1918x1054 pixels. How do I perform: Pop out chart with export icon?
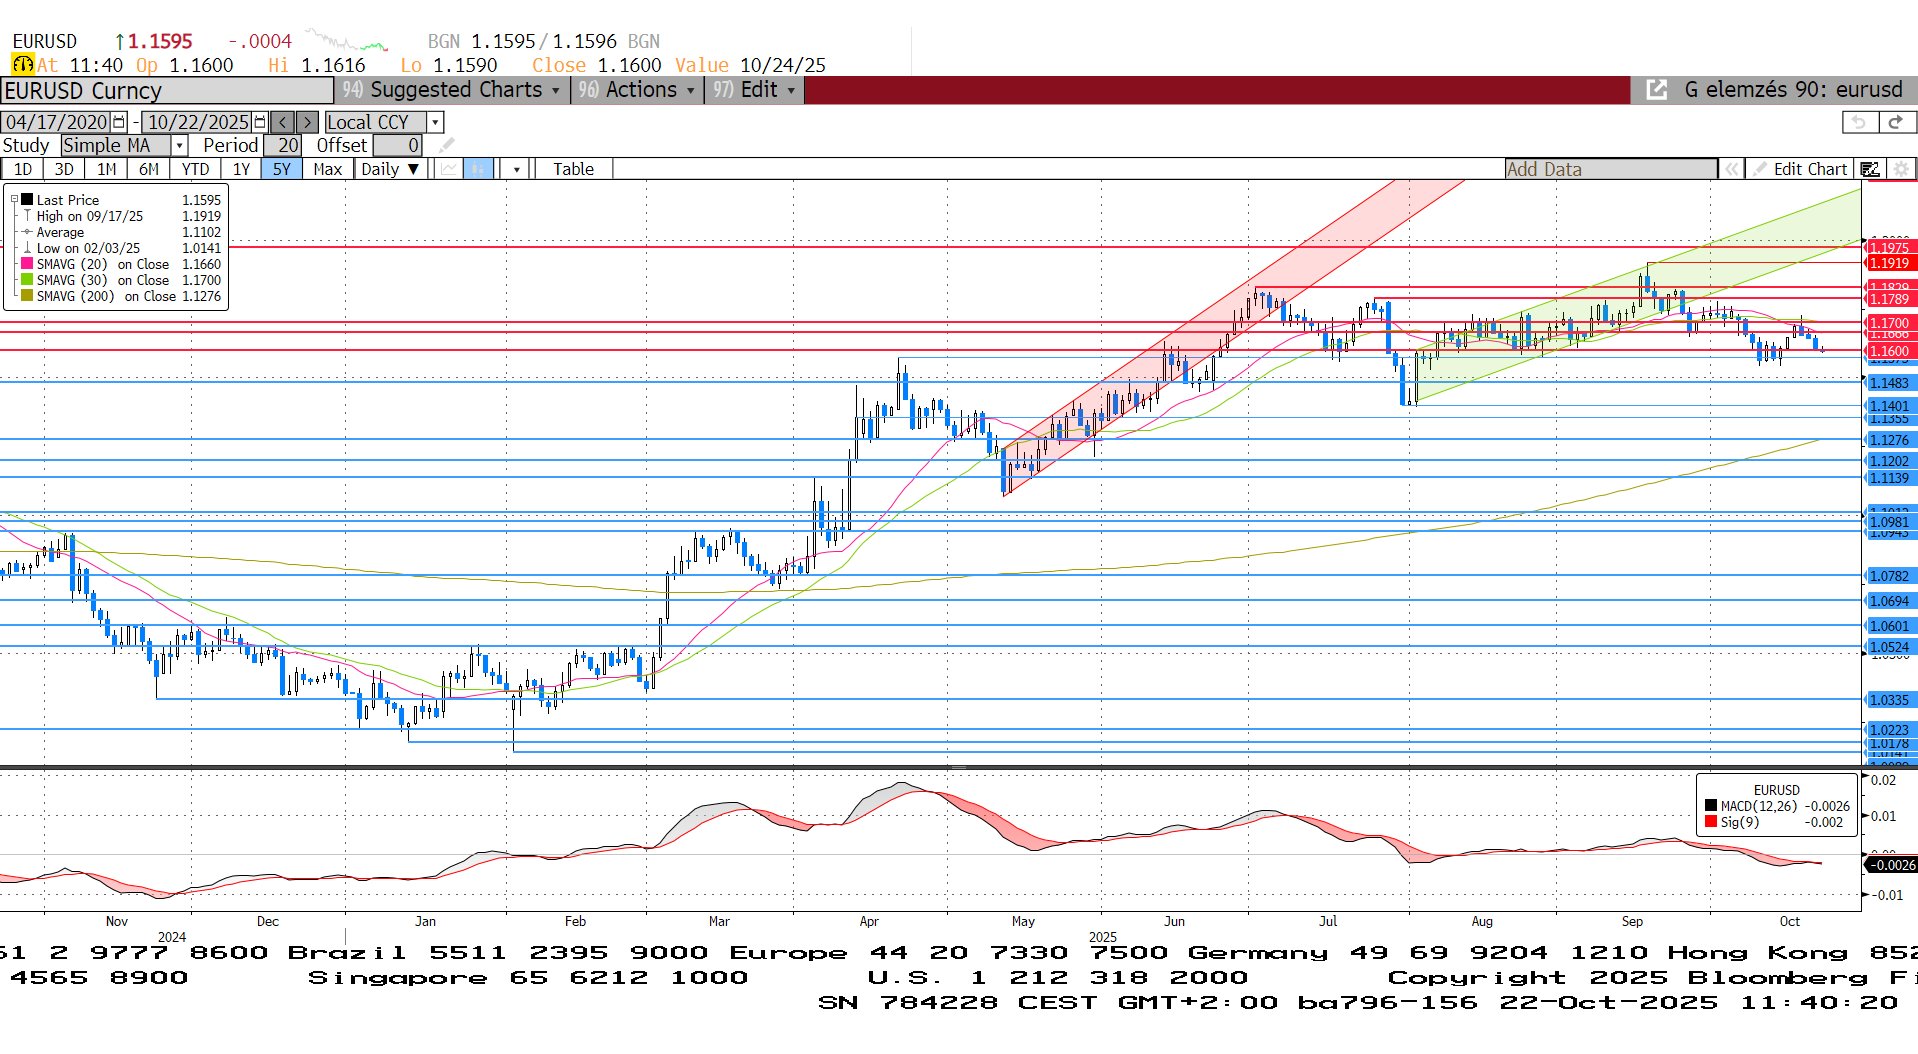(x=1656, y=90)
